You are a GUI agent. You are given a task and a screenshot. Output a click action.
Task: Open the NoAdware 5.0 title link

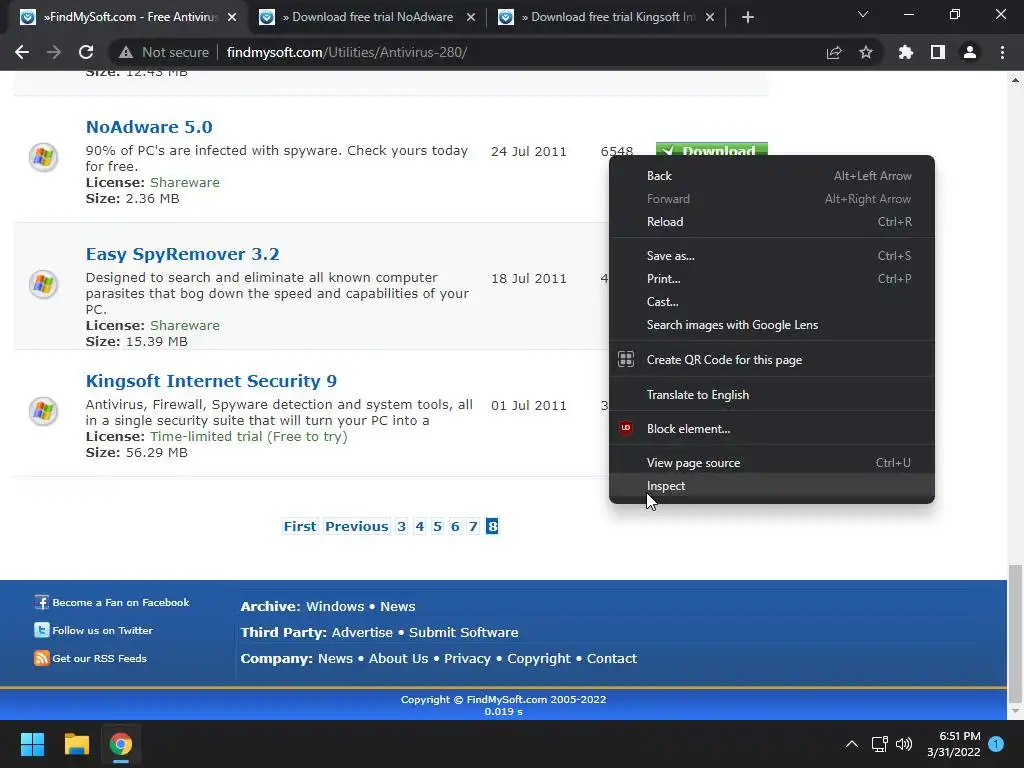pyautogui.click(x=149, y=127)
